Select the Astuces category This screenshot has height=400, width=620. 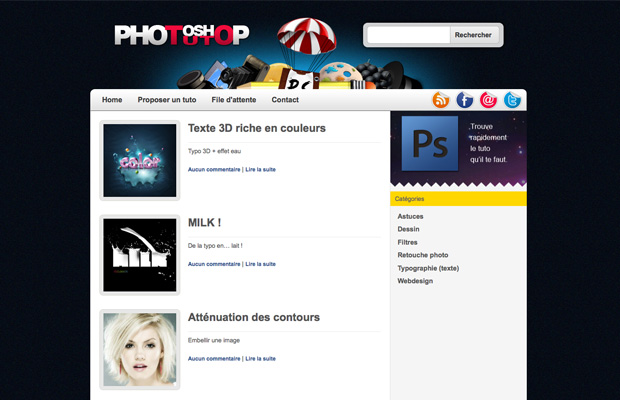(x=410, y=216)
